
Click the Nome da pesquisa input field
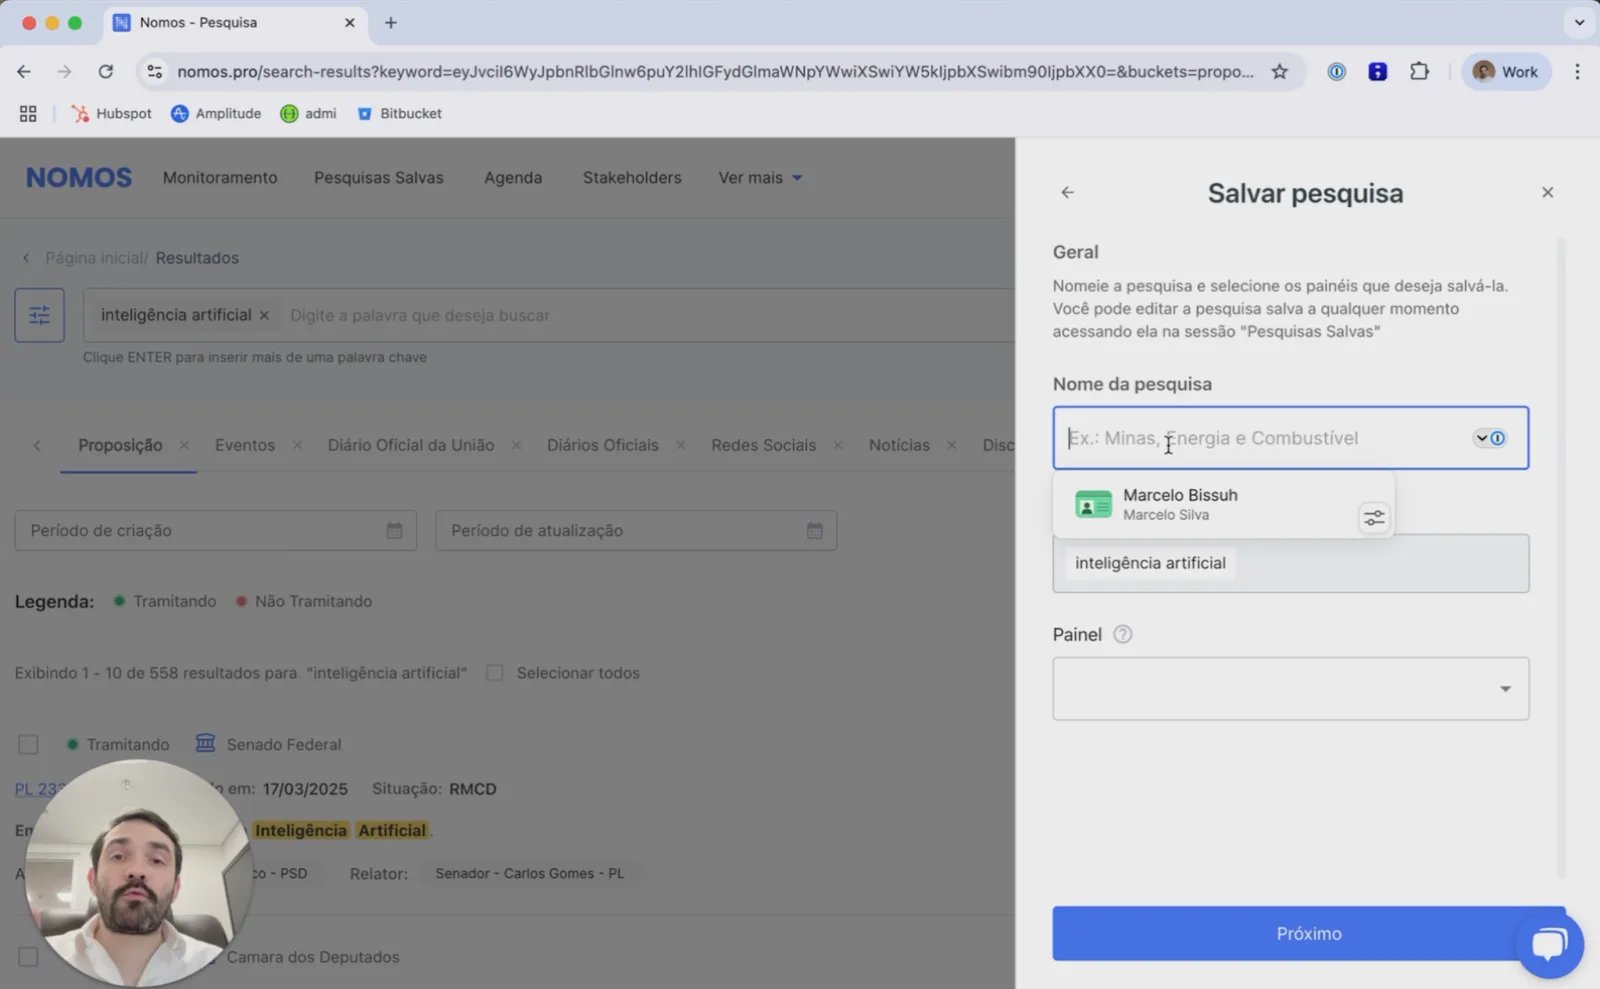(x=1290, y=438)
